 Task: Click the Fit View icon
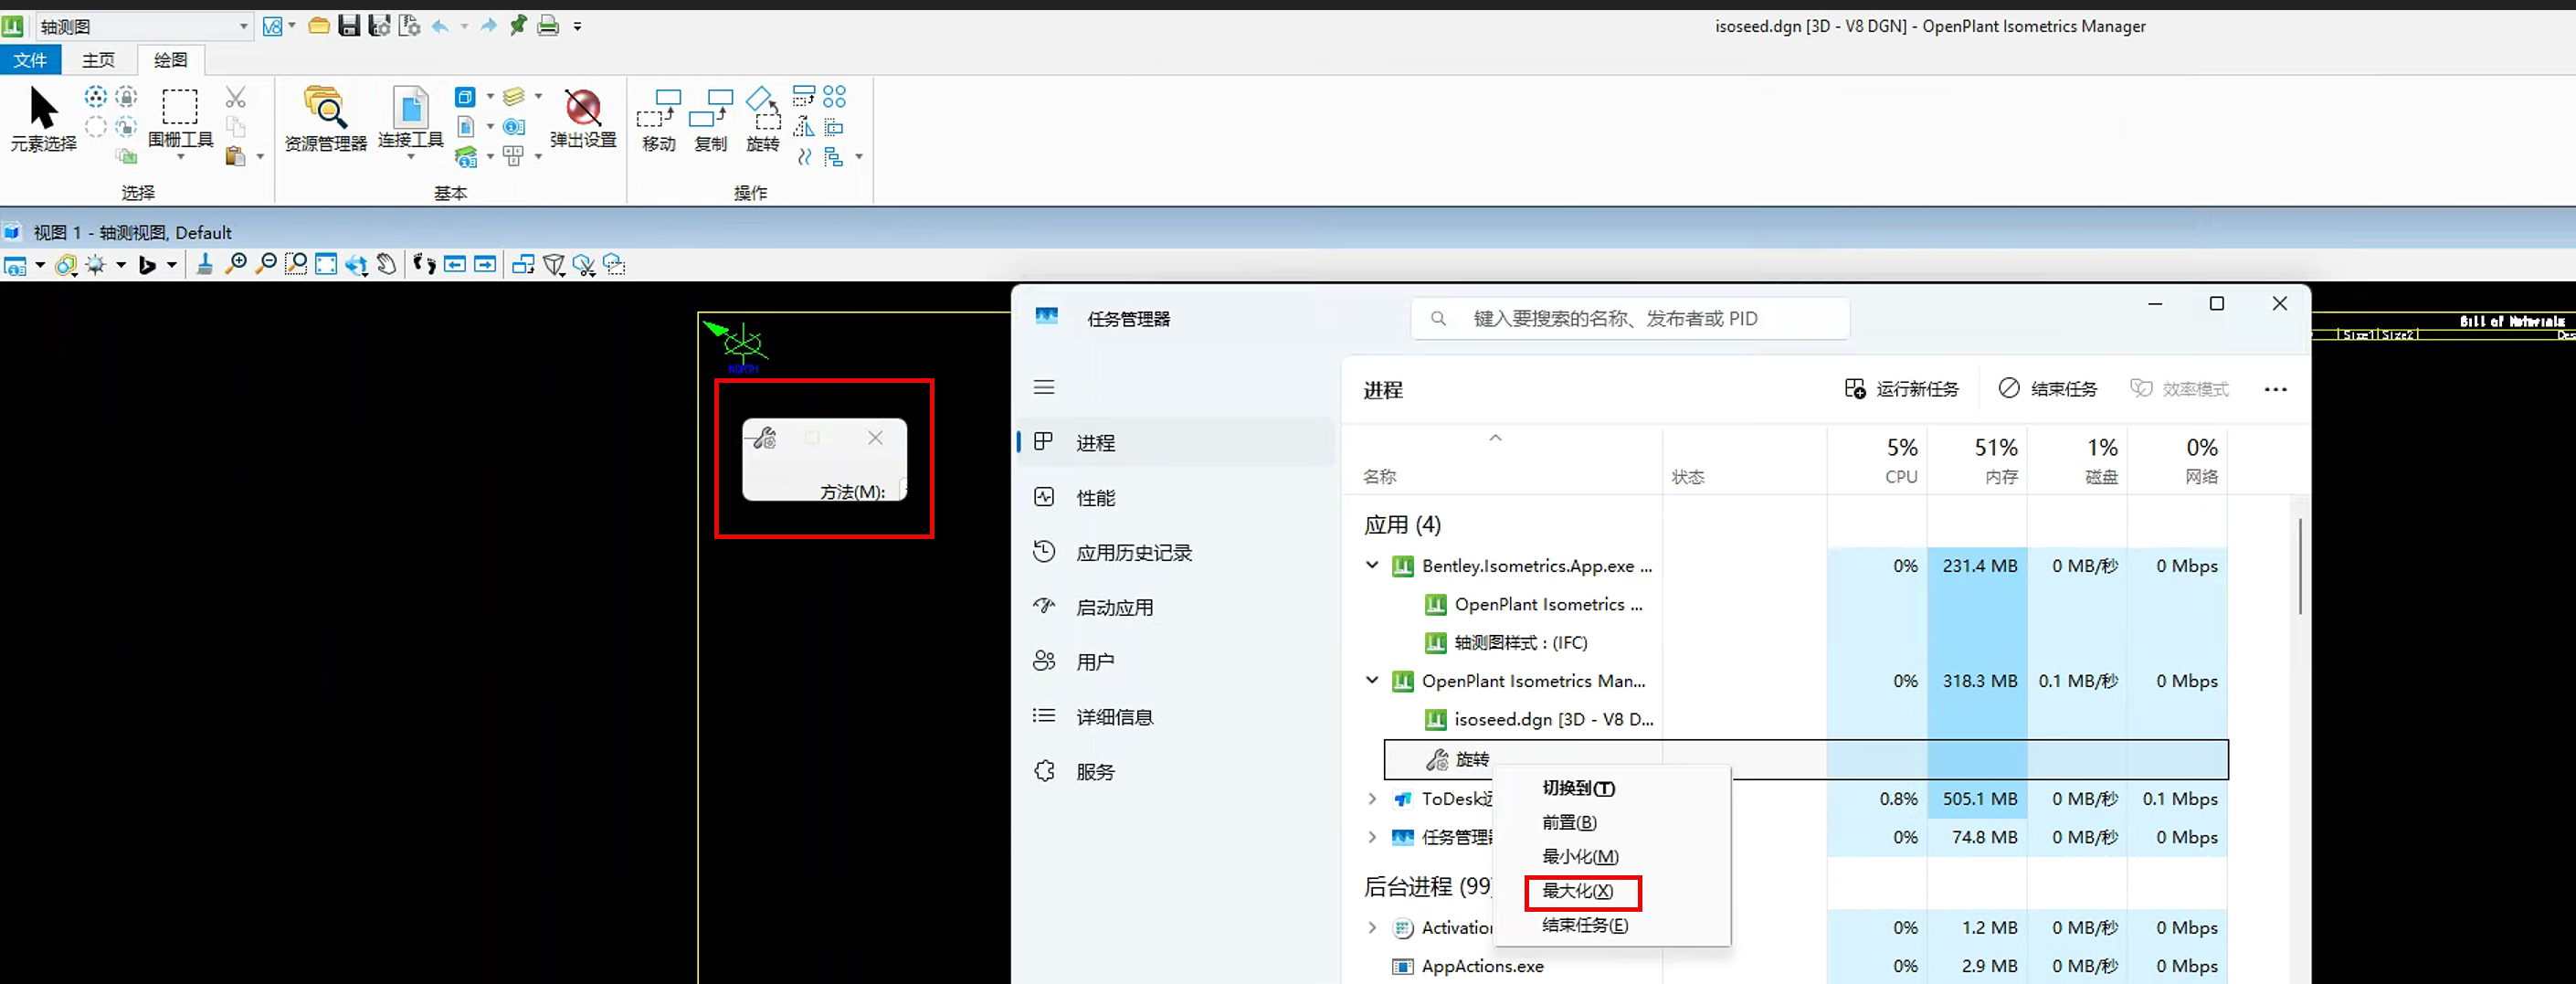click(x=326, y=264)
